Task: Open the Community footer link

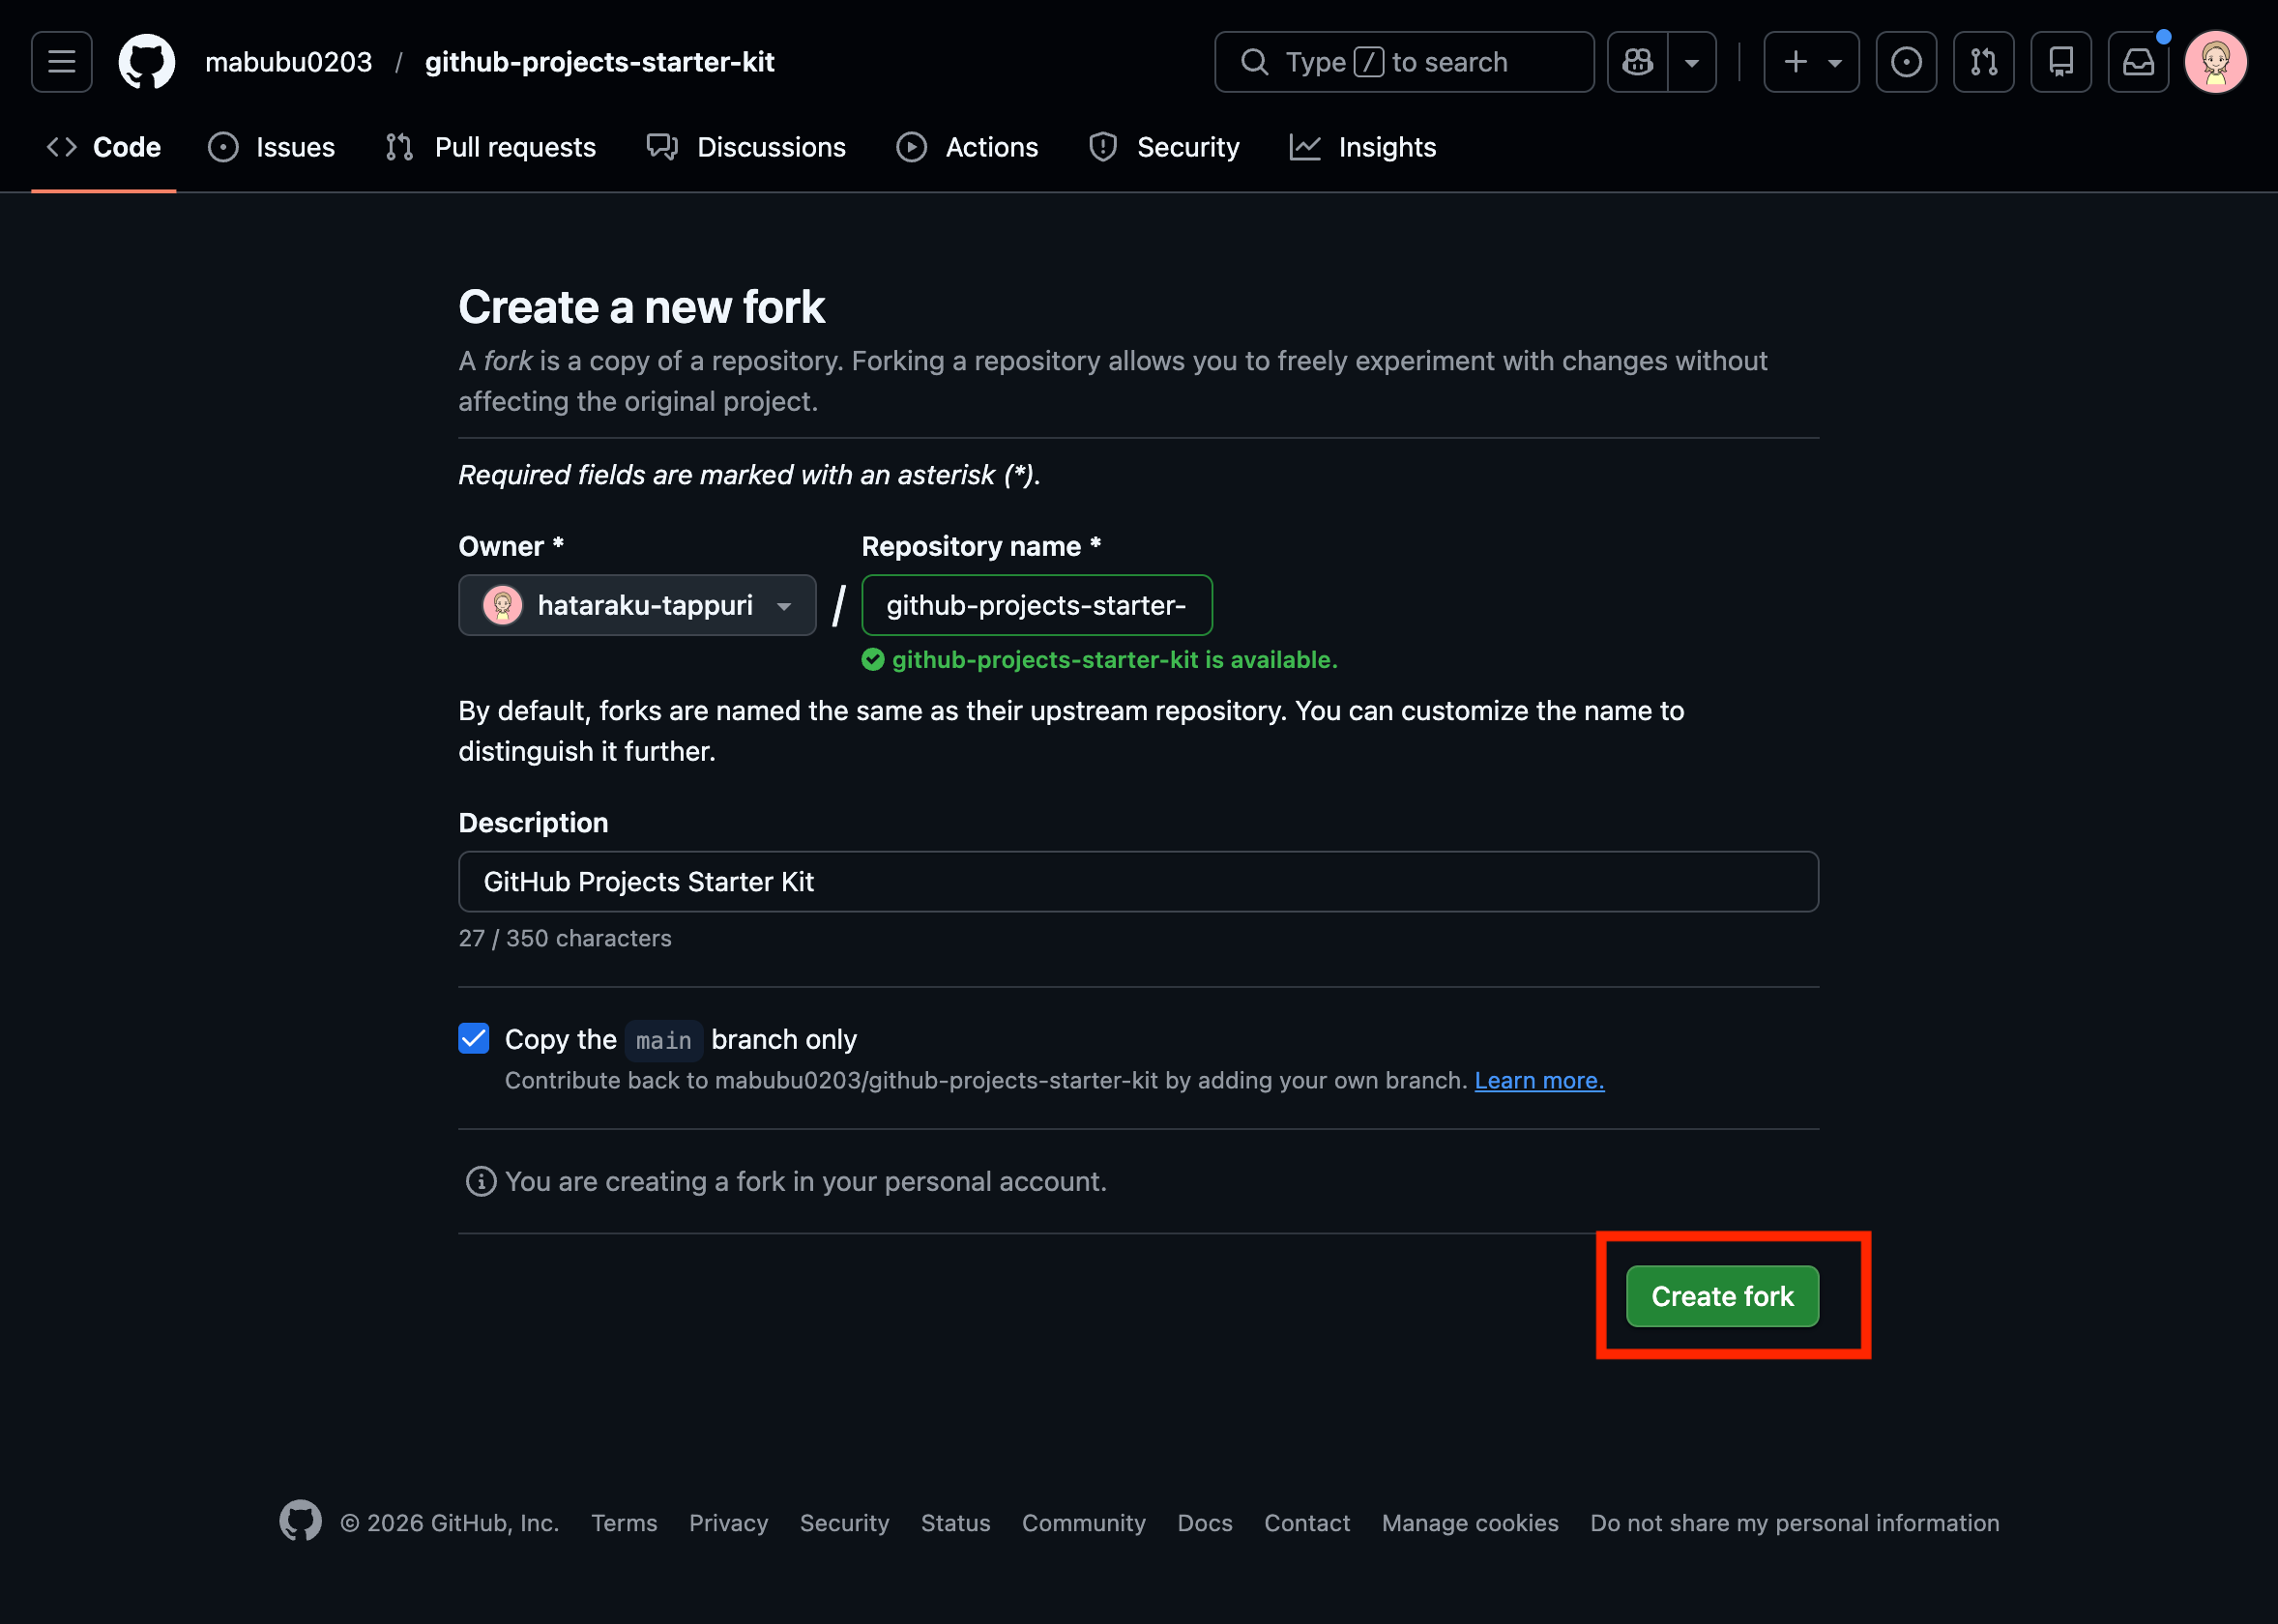Action: point(1083,1522)
